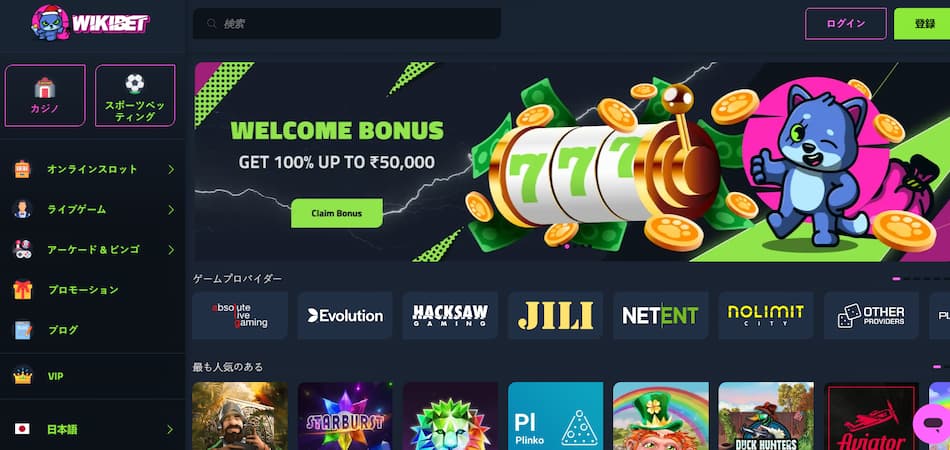Select the pink provider carousel indicator

[896, 279]
